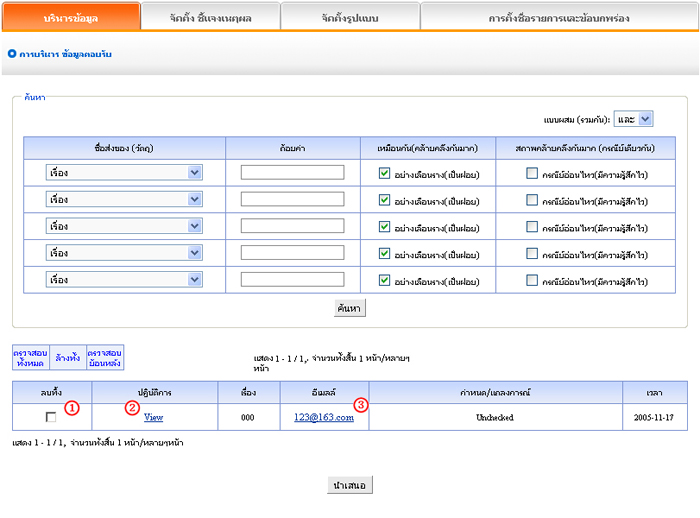This screenshot has width=700, height=518.
Task: Enable the third row case sensitive checkbox
Action: tap(532, 226)
